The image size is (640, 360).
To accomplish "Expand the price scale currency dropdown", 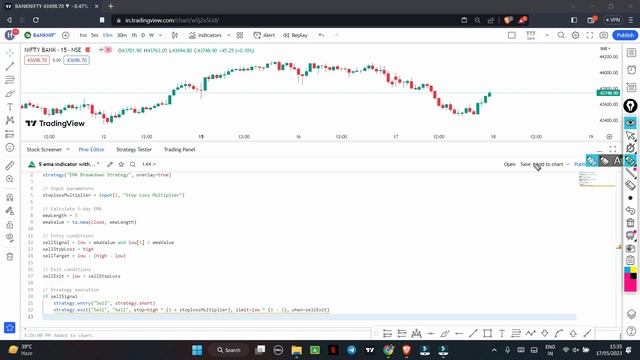I will (605, 49).
